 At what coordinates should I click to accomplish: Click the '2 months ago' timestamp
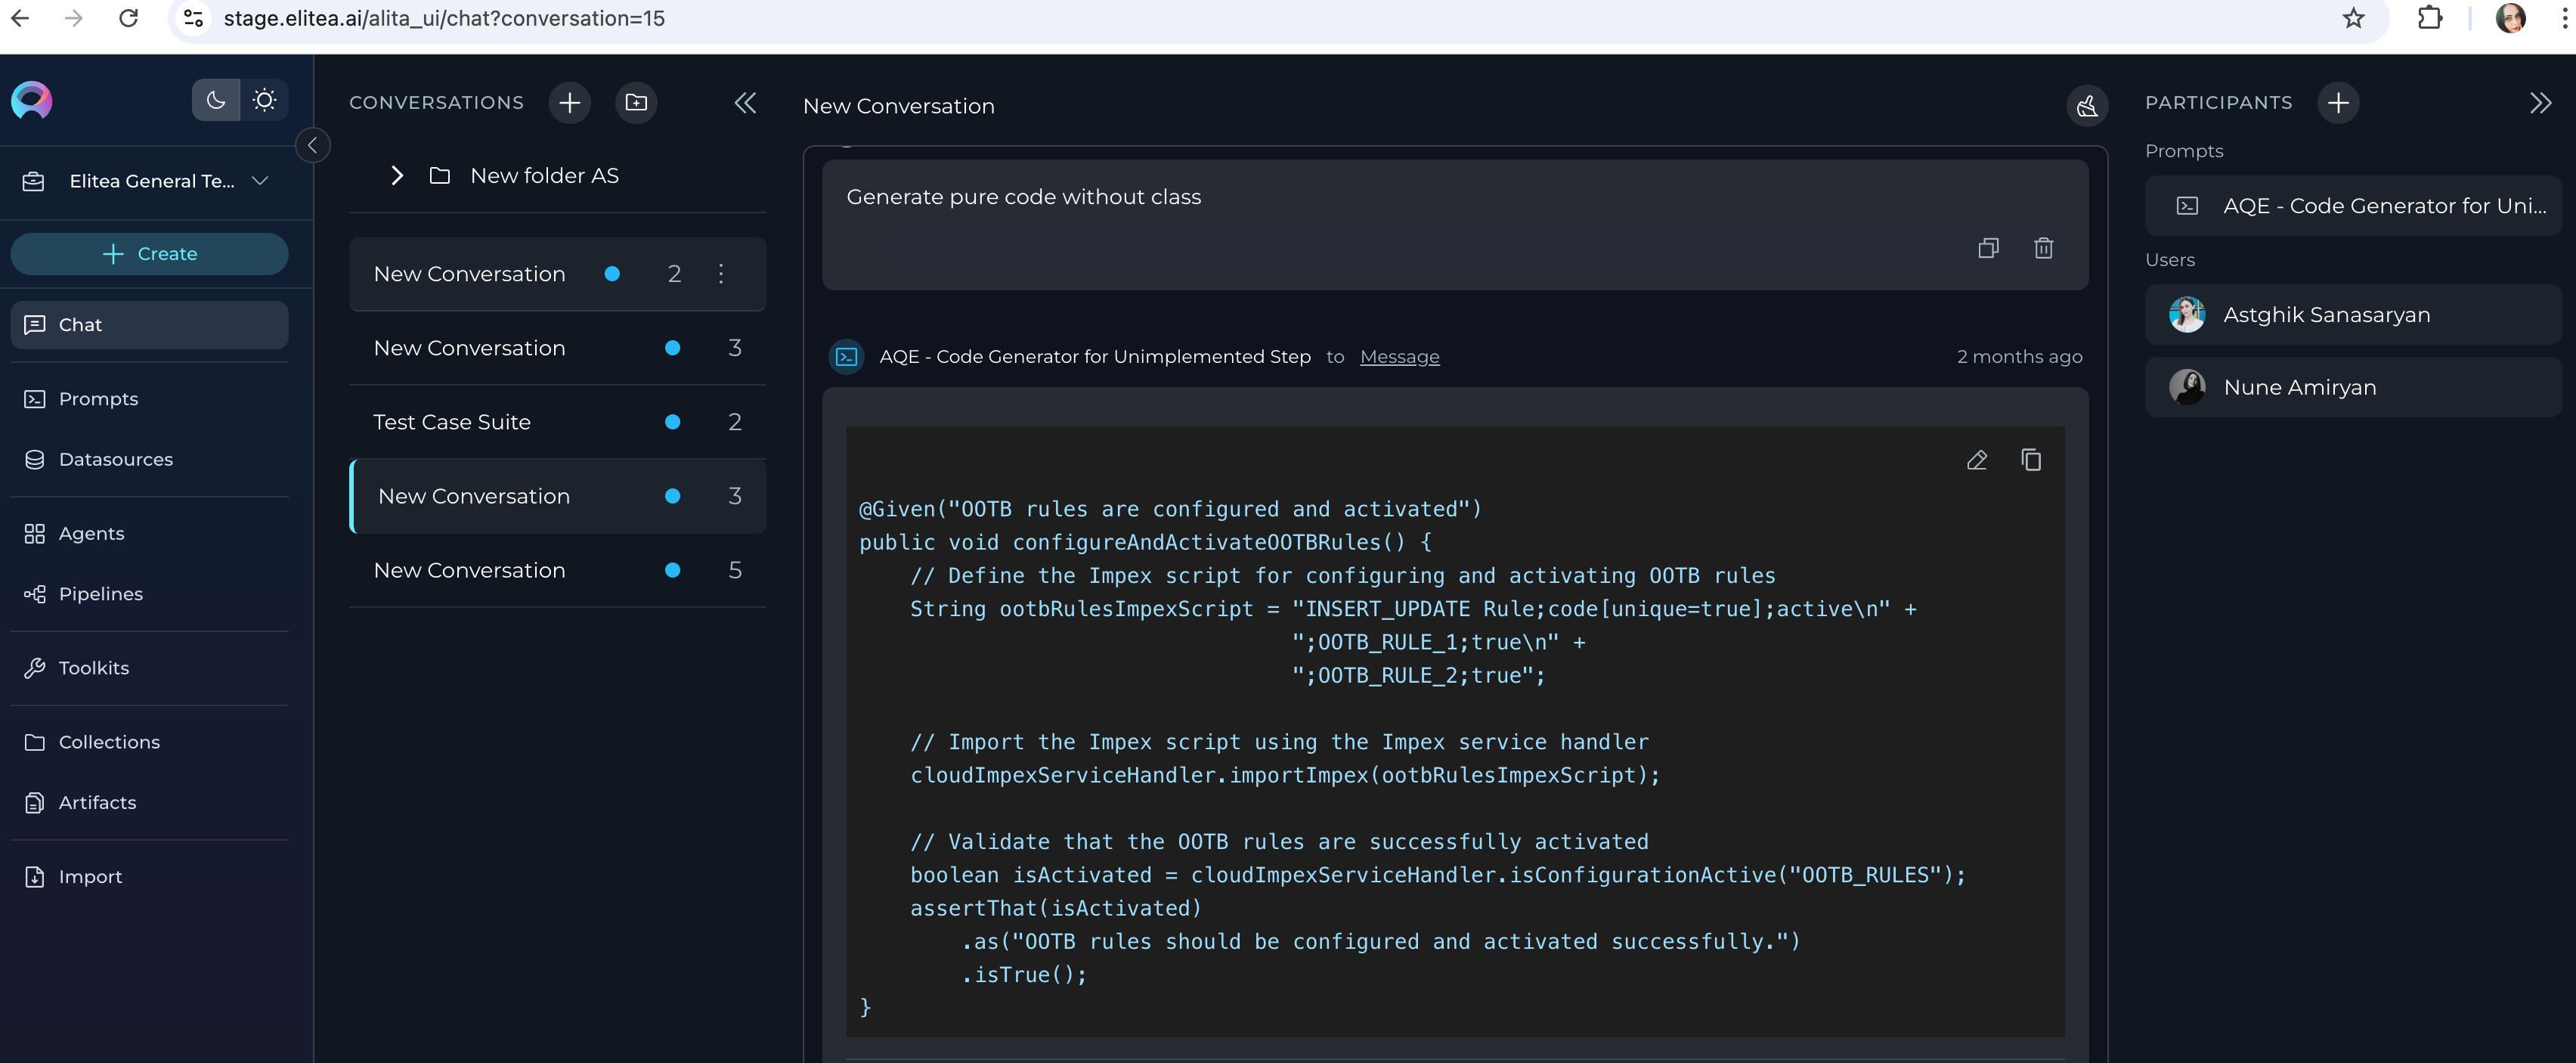[x=2019, y=357]
